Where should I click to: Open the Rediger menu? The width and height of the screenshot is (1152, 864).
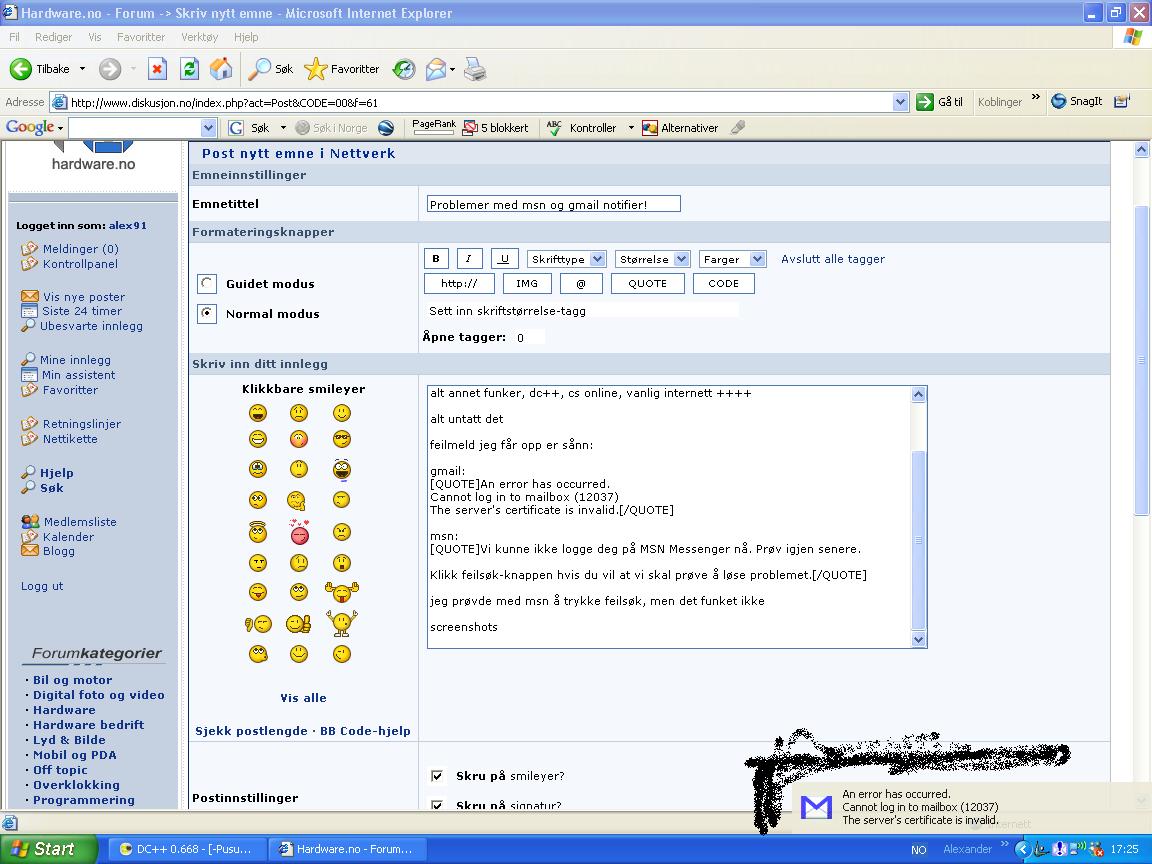[x=54, y=37]
